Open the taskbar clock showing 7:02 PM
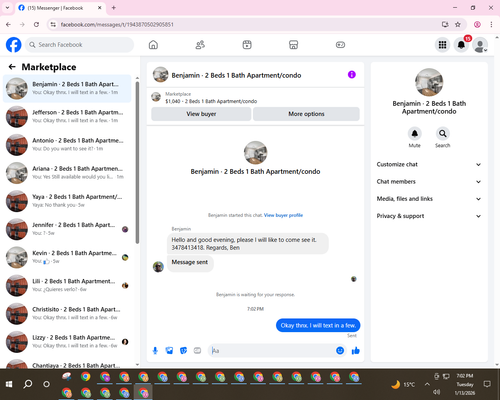500x400 pixels. pos(465,384)
